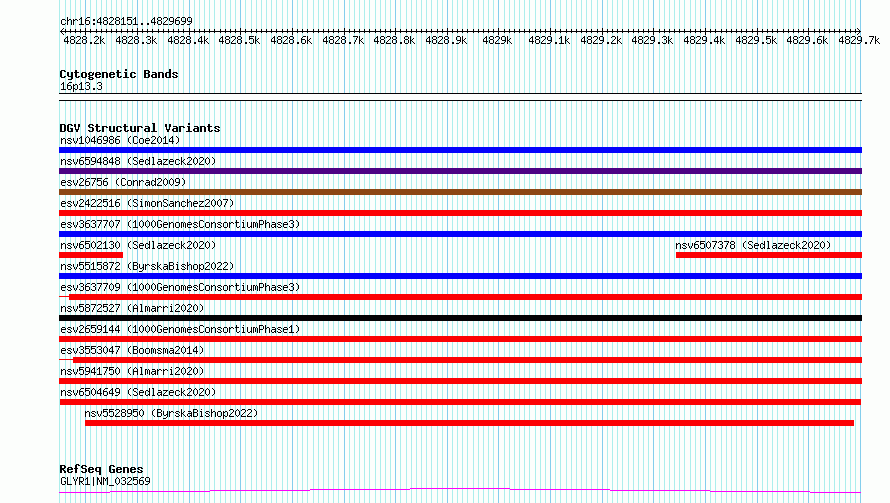This screenshot has height=503, width=890.
Task: Click the esv2659144 red variant bar
Action: pos(460,339)
